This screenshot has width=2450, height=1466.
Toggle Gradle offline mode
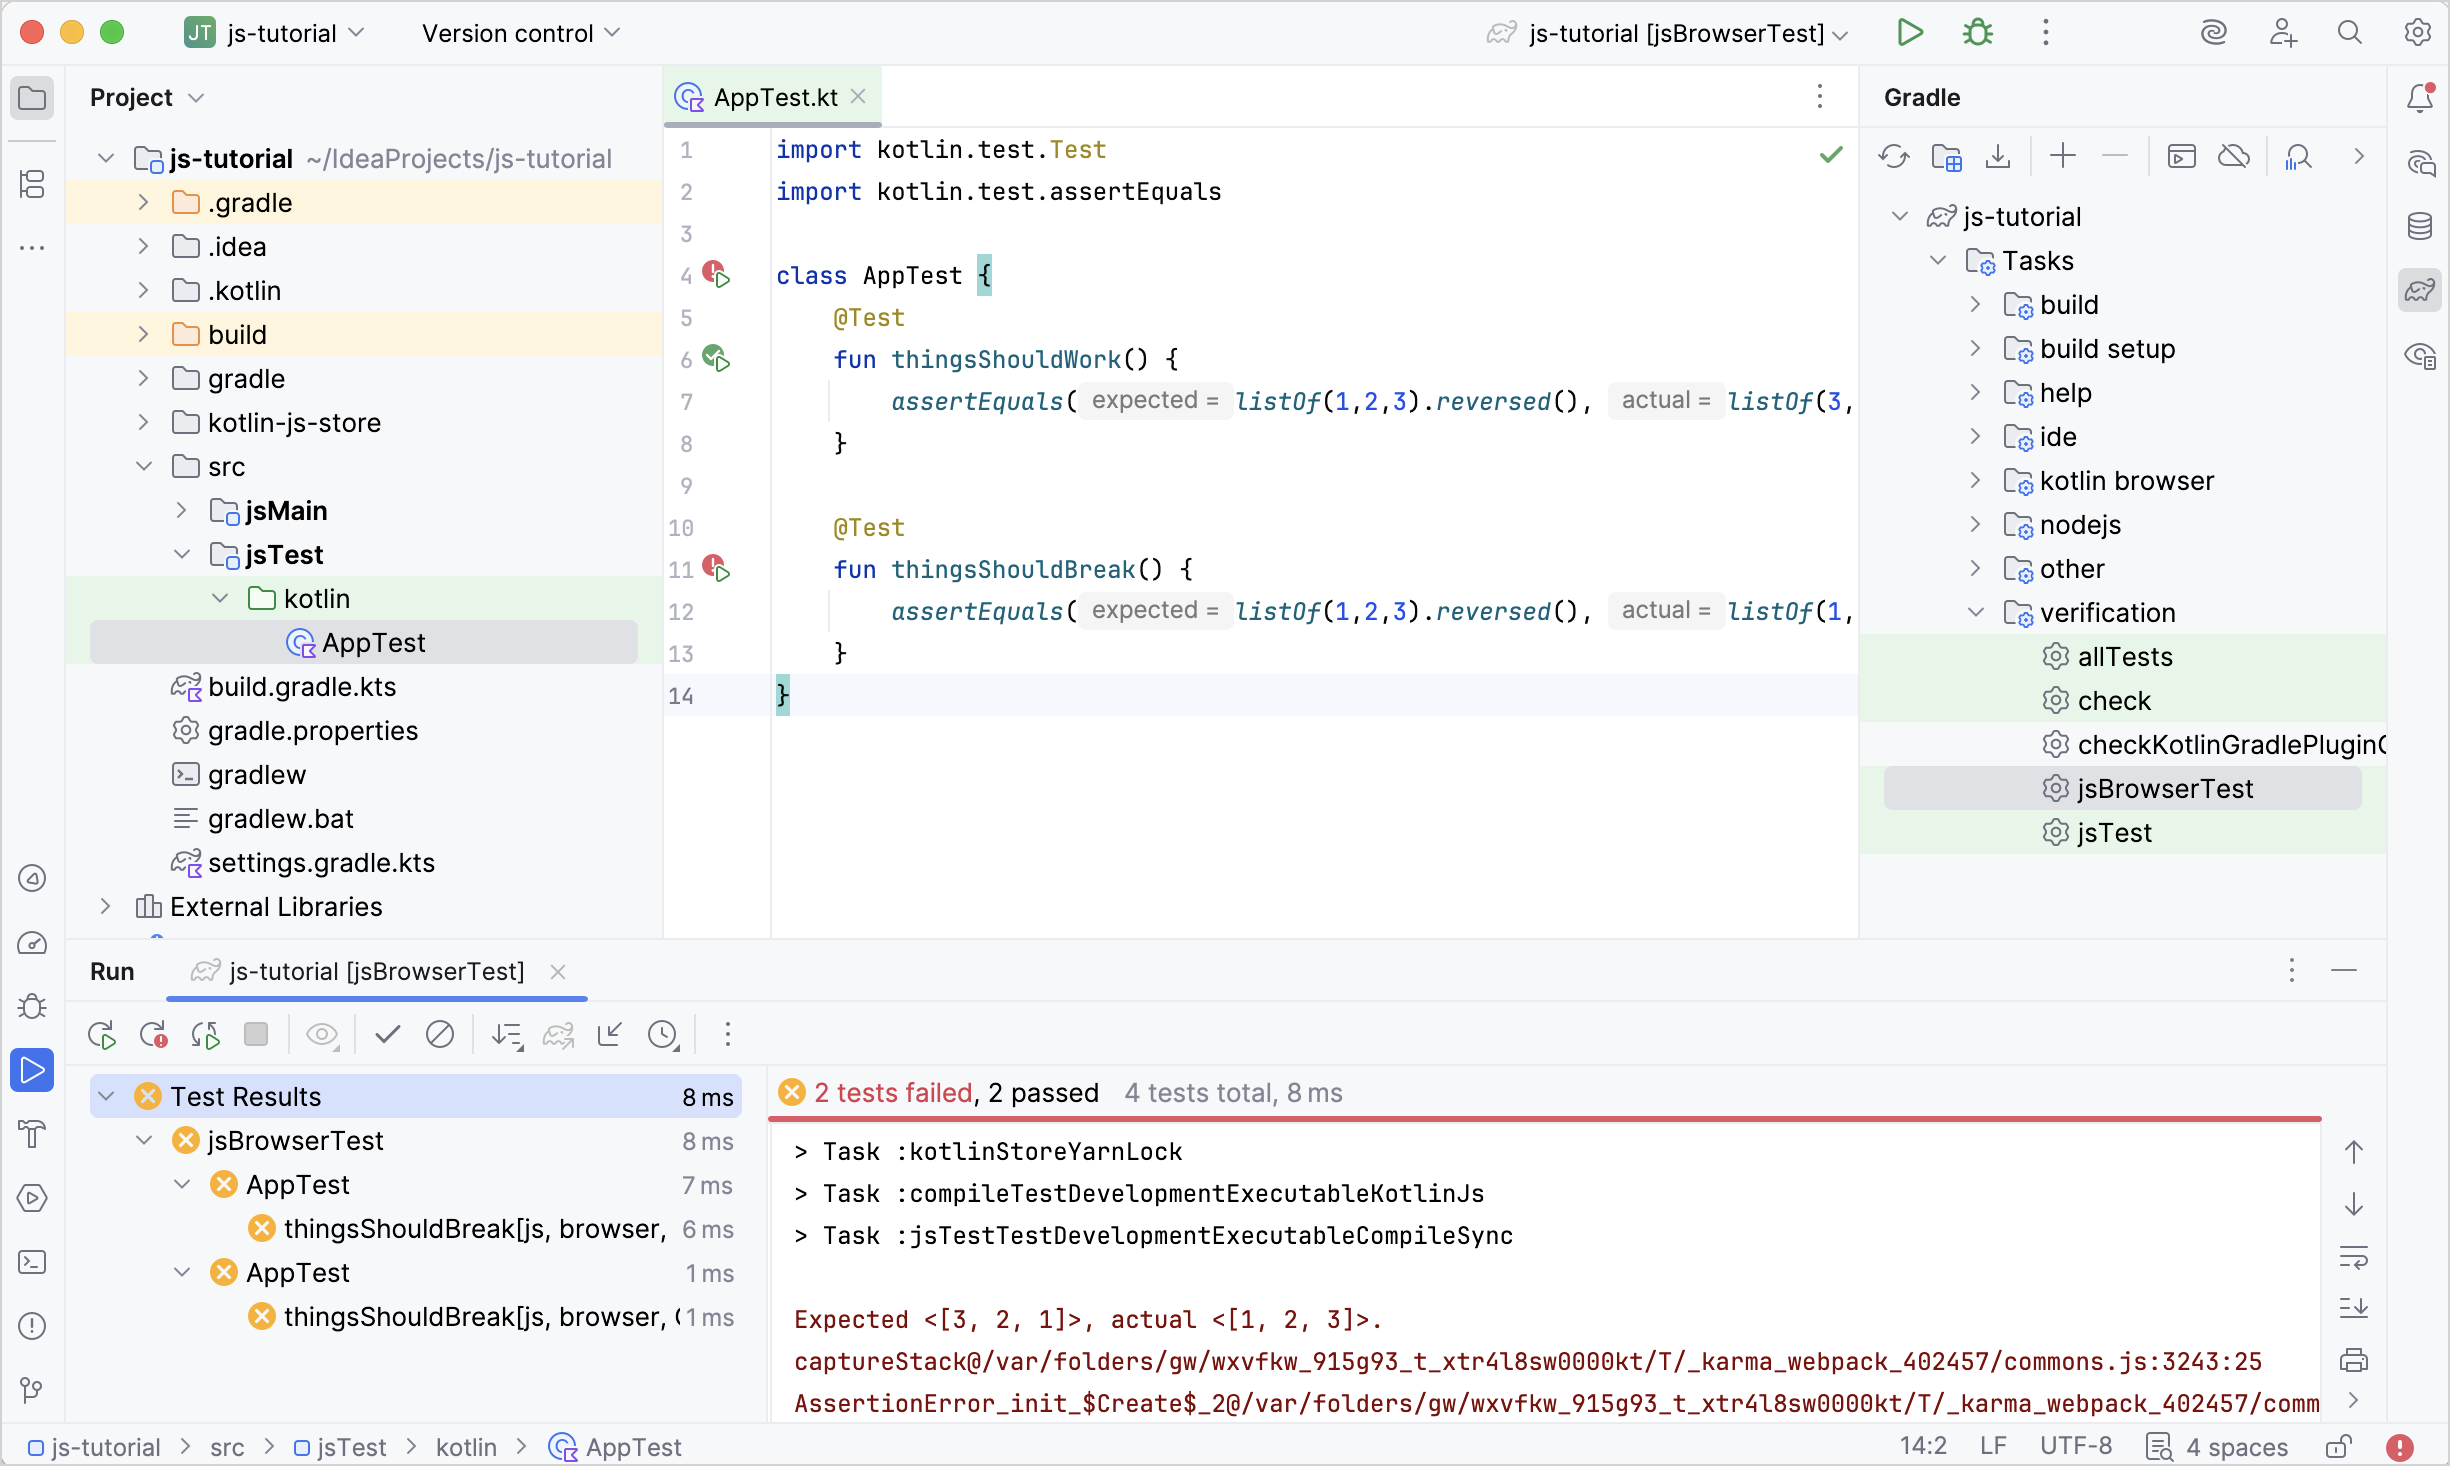coord(2234,156)
